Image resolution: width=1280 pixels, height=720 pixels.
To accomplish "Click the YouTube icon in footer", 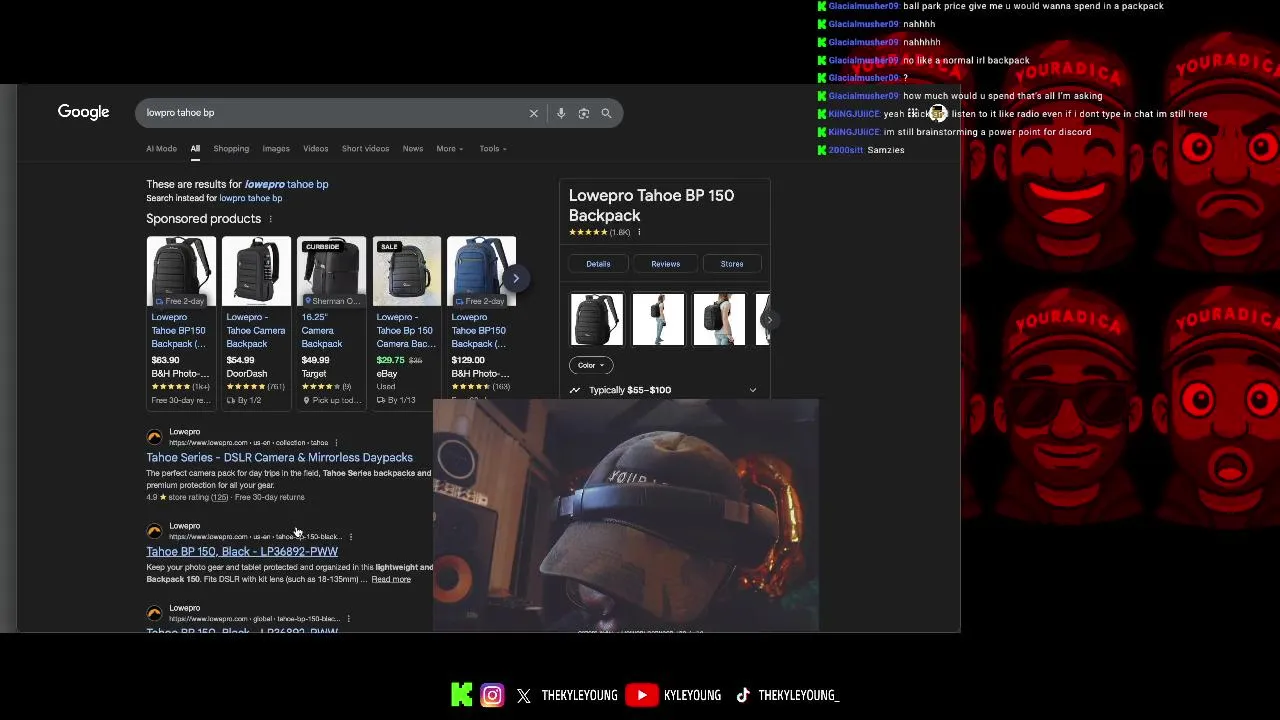I will pyautogui.click(x=642, y=695).
